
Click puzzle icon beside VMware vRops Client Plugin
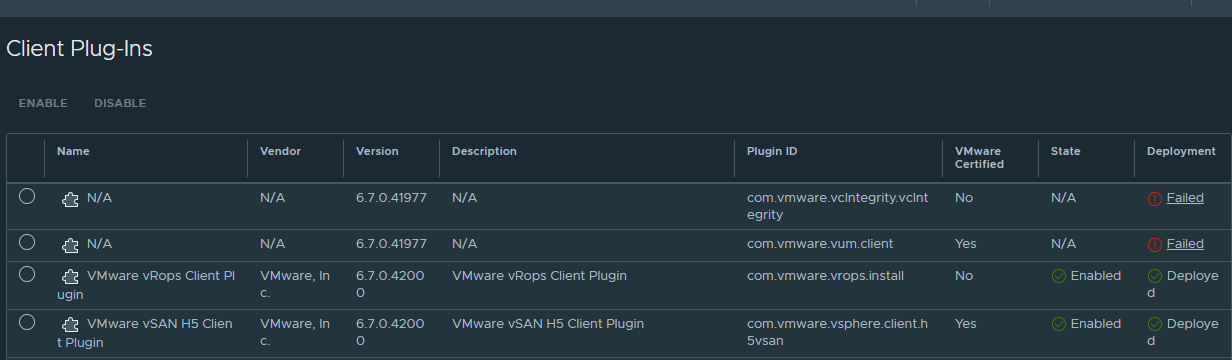point(70,276)
